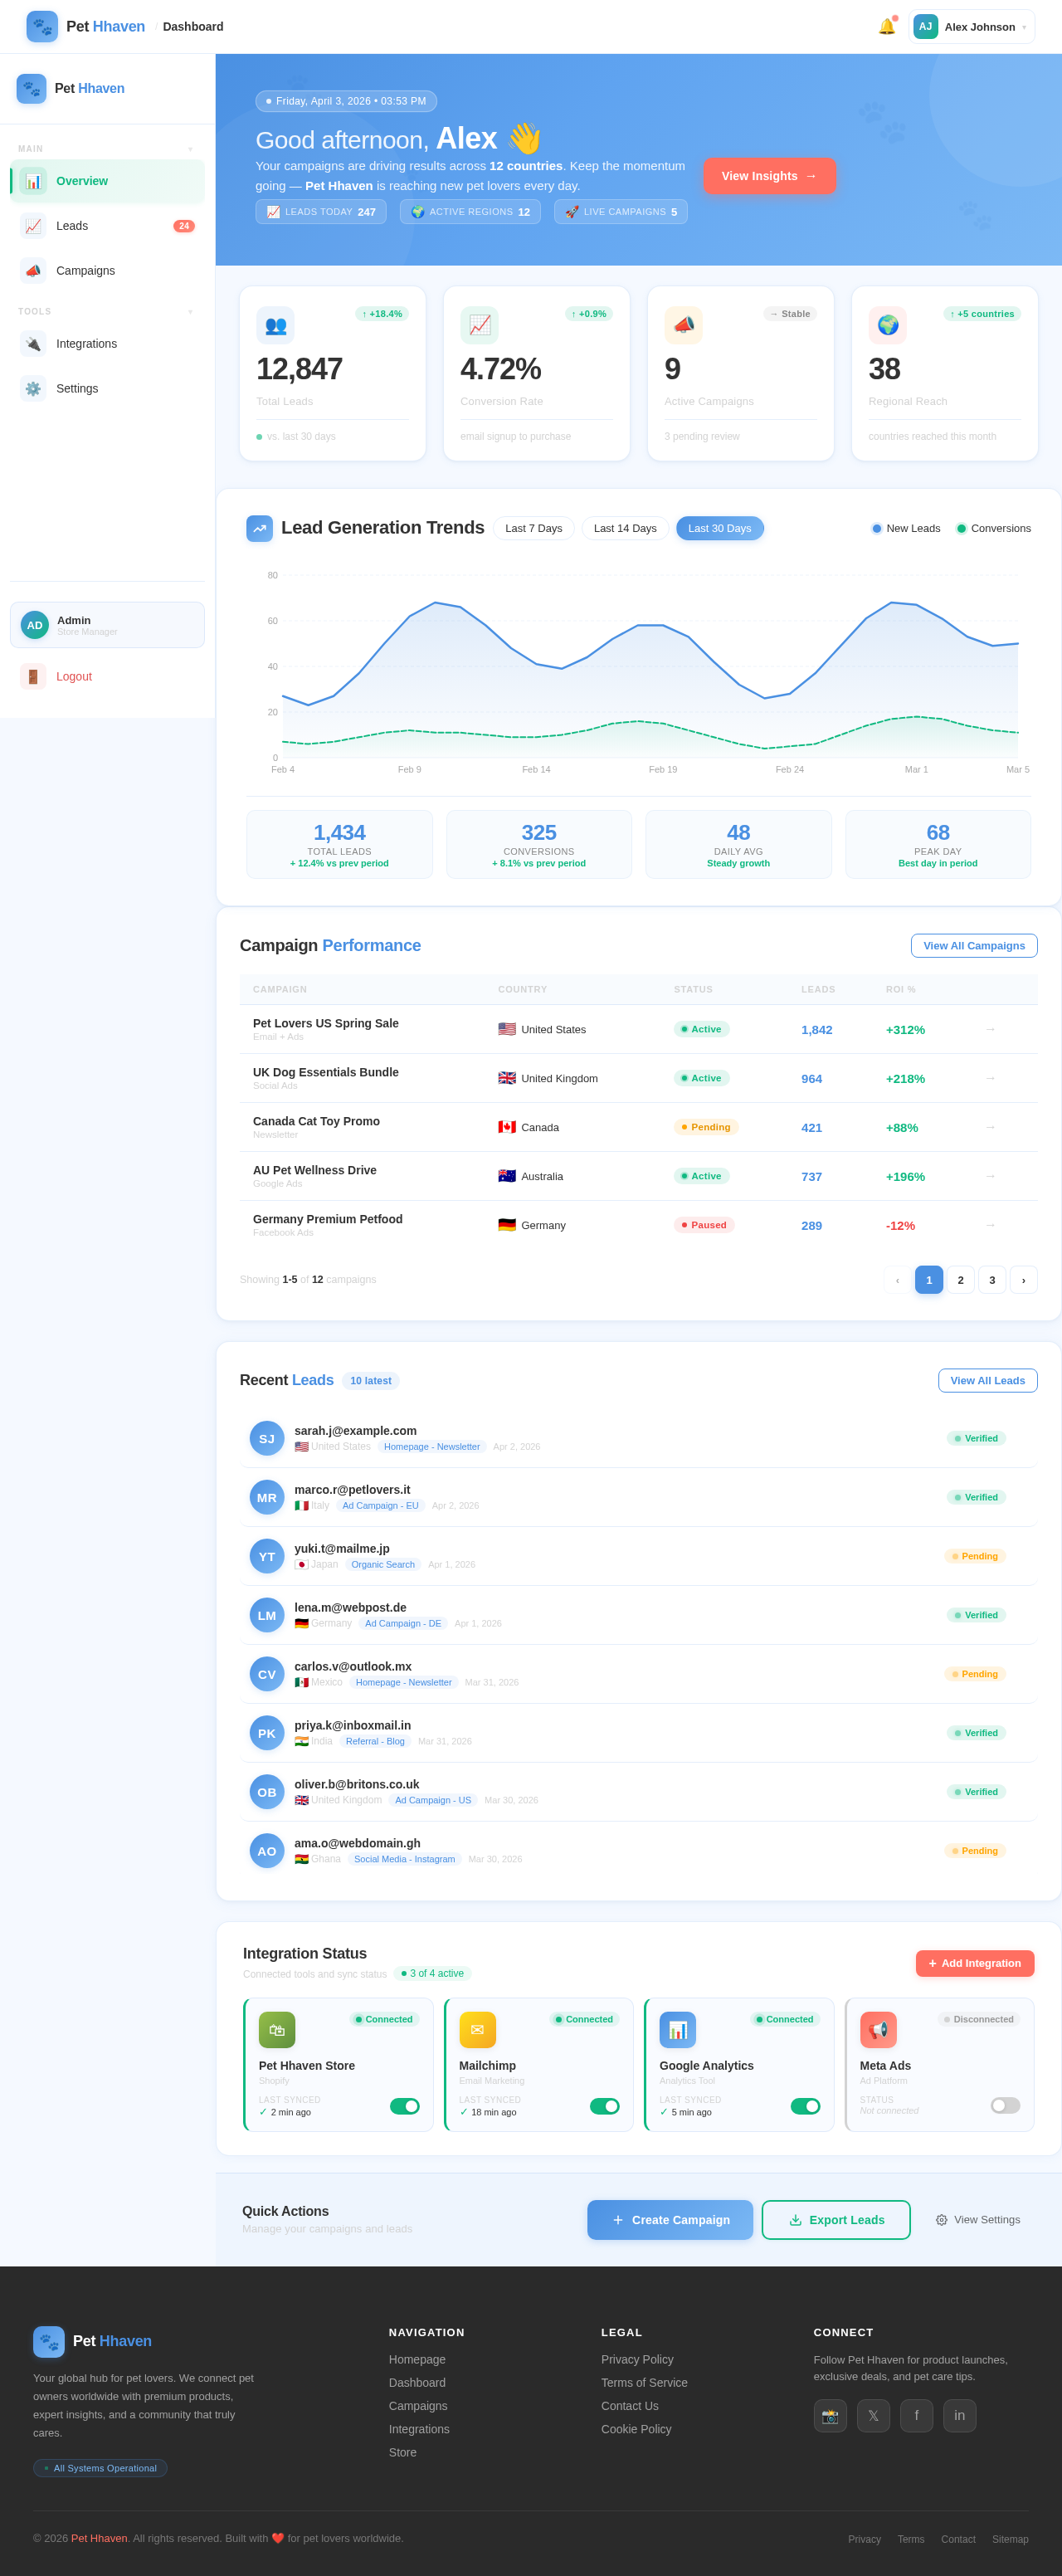This screenshot has width=1062, height=2576.
Task: Disable Mailchimp sync toggle
Action: [604, 2106]
